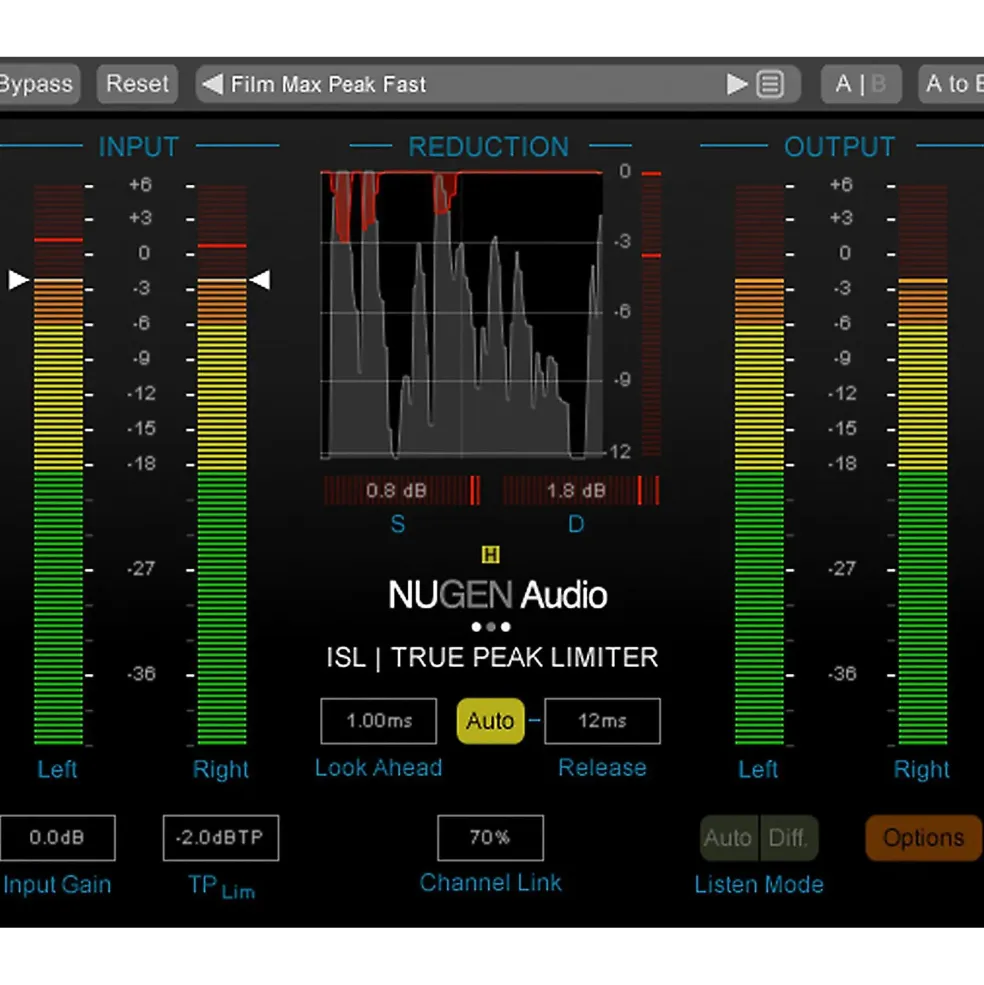Image resolution: width=984 pixels, height=985 pixels.
Task: Click the Right input level meter
Action: [x=222, y=464]
